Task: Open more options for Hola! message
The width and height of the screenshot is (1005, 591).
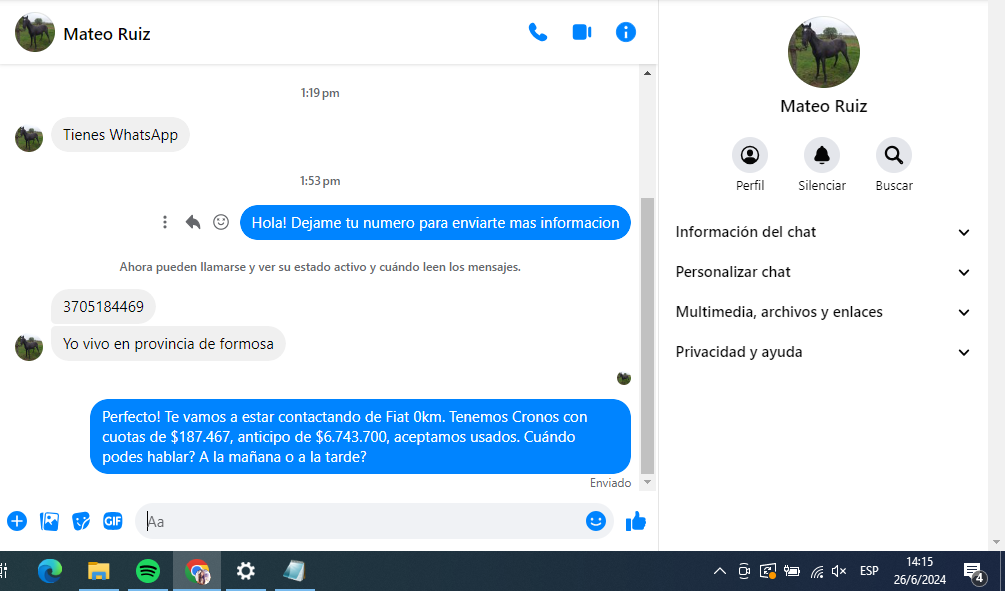Action: (165, 222)
